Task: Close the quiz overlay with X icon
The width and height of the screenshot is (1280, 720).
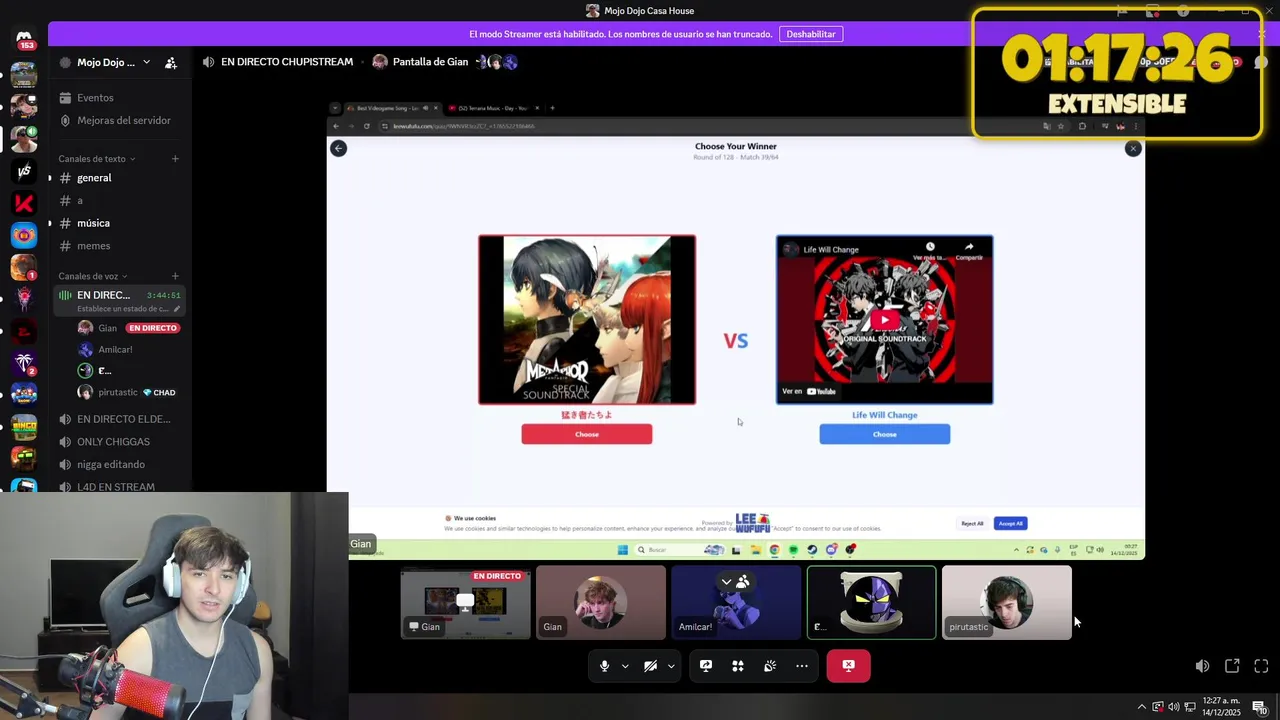Action: (x=1132, y=148)
